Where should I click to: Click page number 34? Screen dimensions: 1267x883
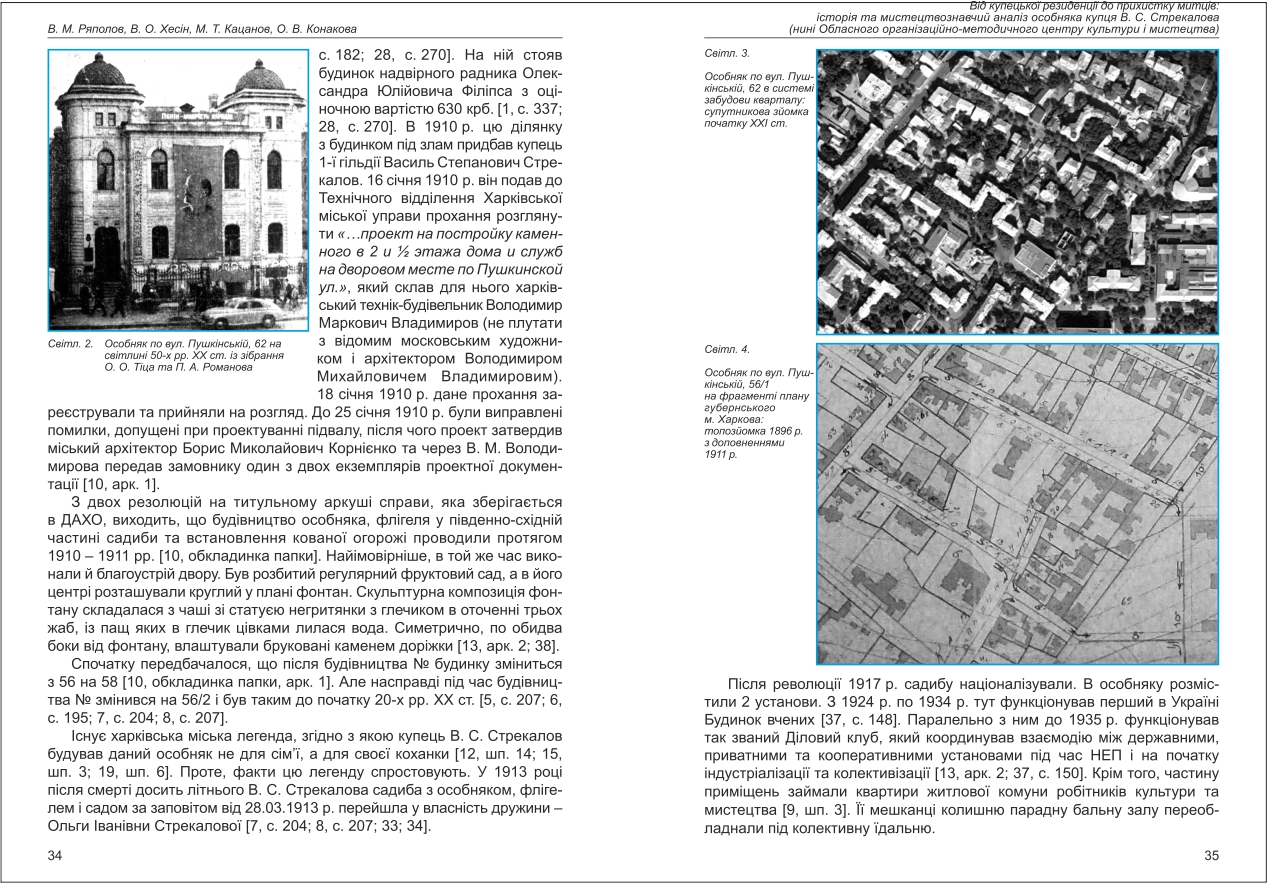tap(56, 855)
